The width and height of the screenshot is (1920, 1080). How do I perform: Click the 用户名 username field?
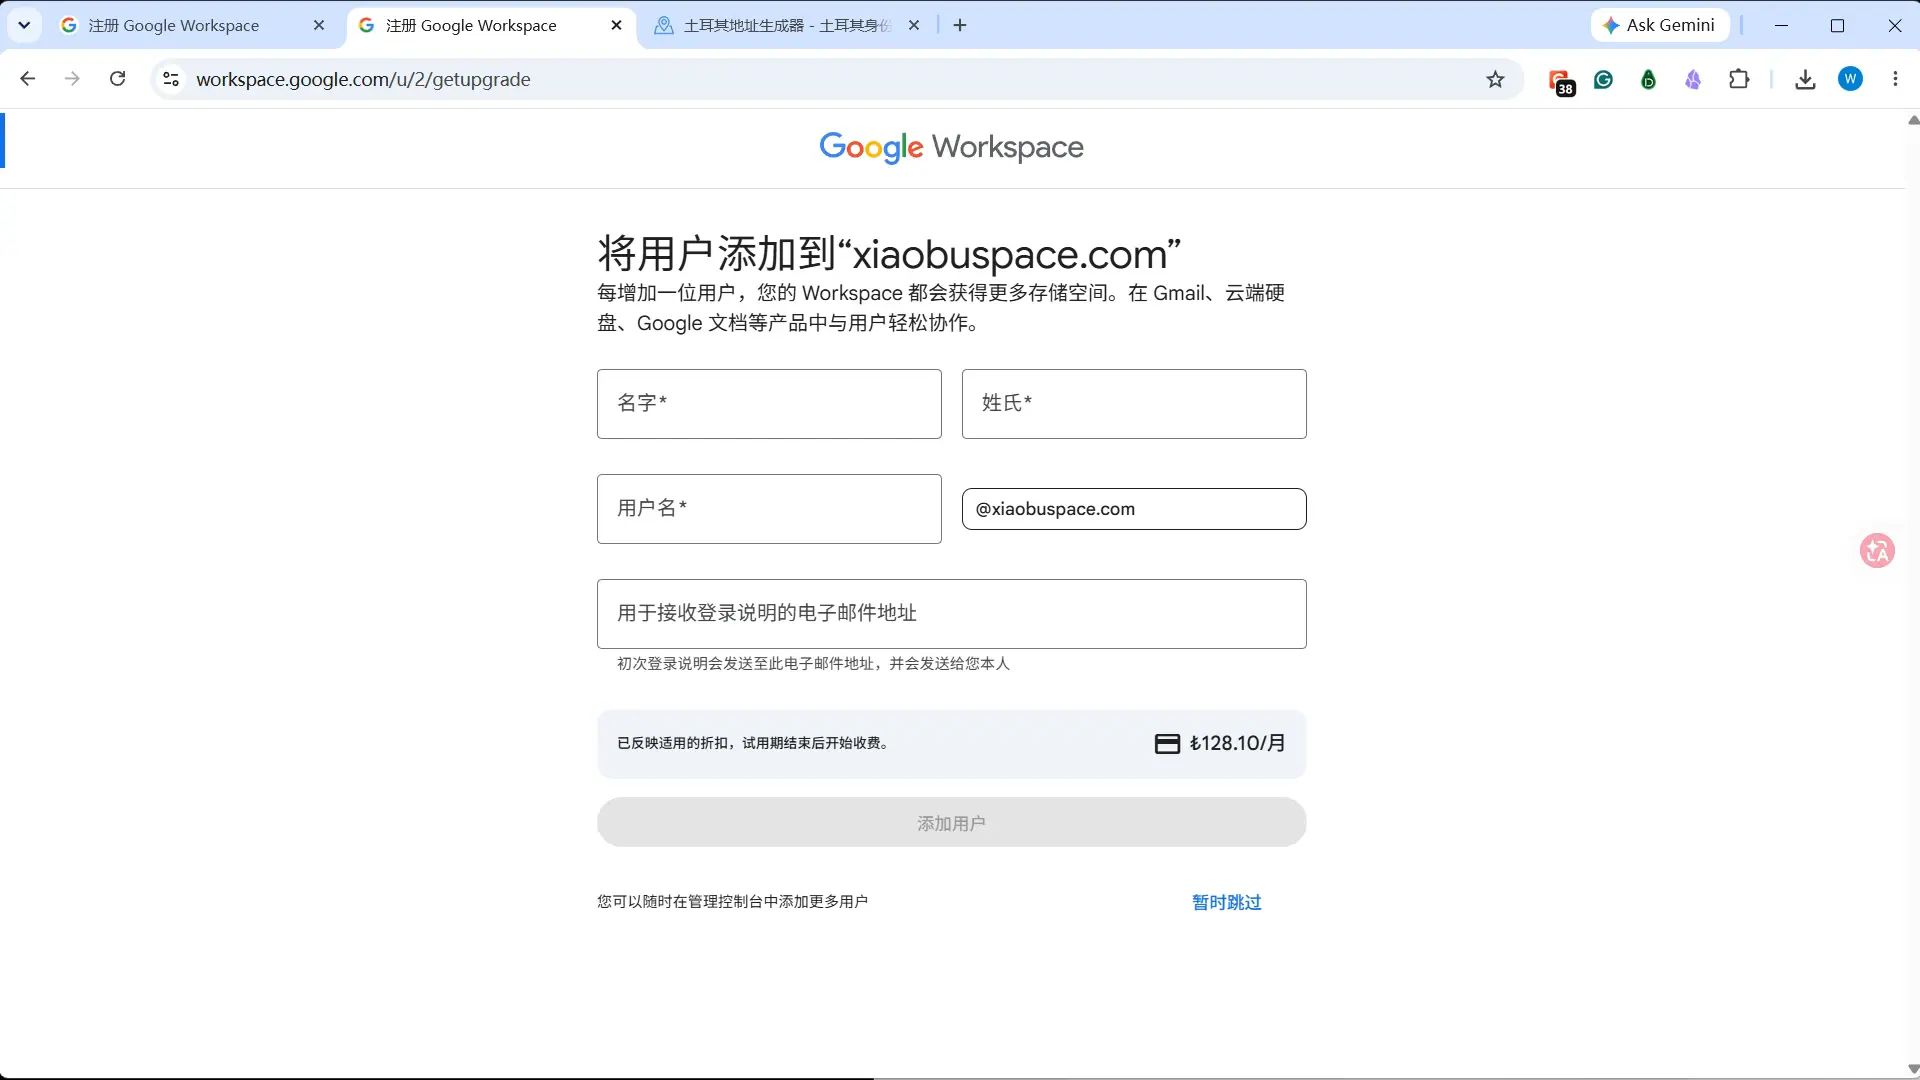(769, 509)
